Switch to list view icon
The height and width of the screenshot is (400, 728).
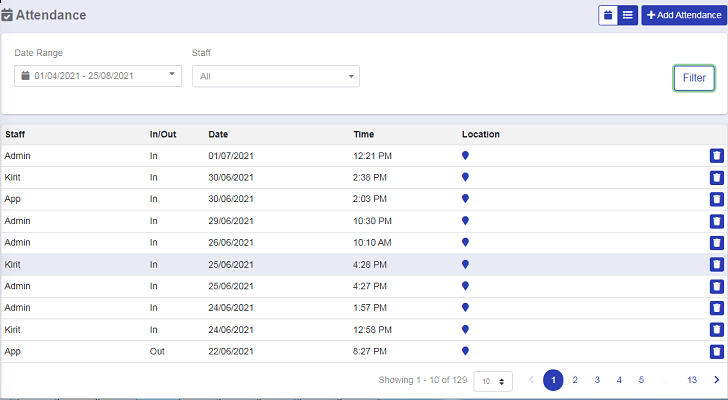click(627, 15)
